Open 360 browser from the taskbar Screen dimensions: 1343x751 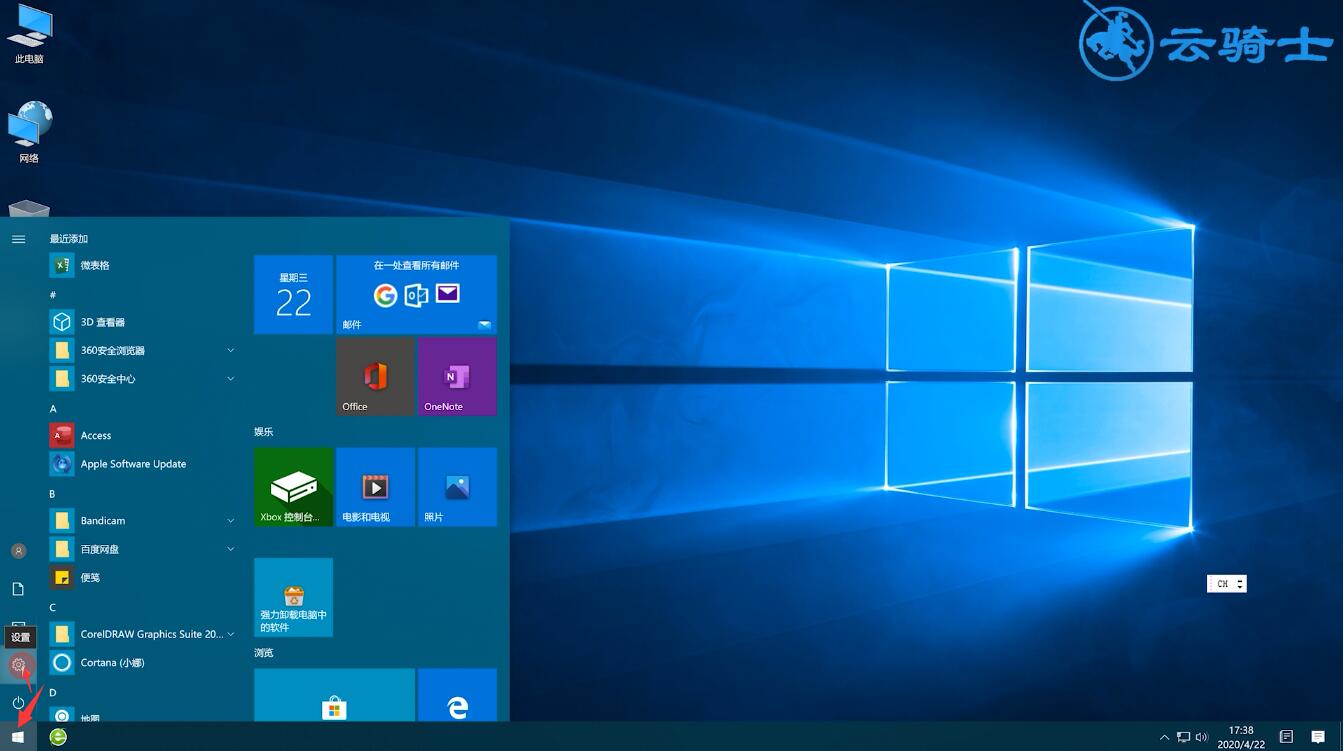[x=59, y=737]
